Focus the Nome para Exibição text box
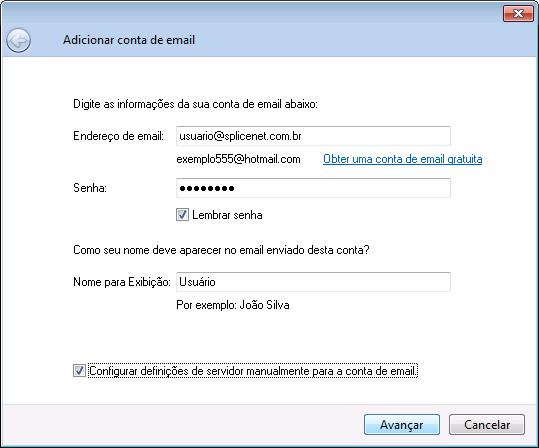The height and width of the screenshot is (448, 539). (x=313, y=282)
